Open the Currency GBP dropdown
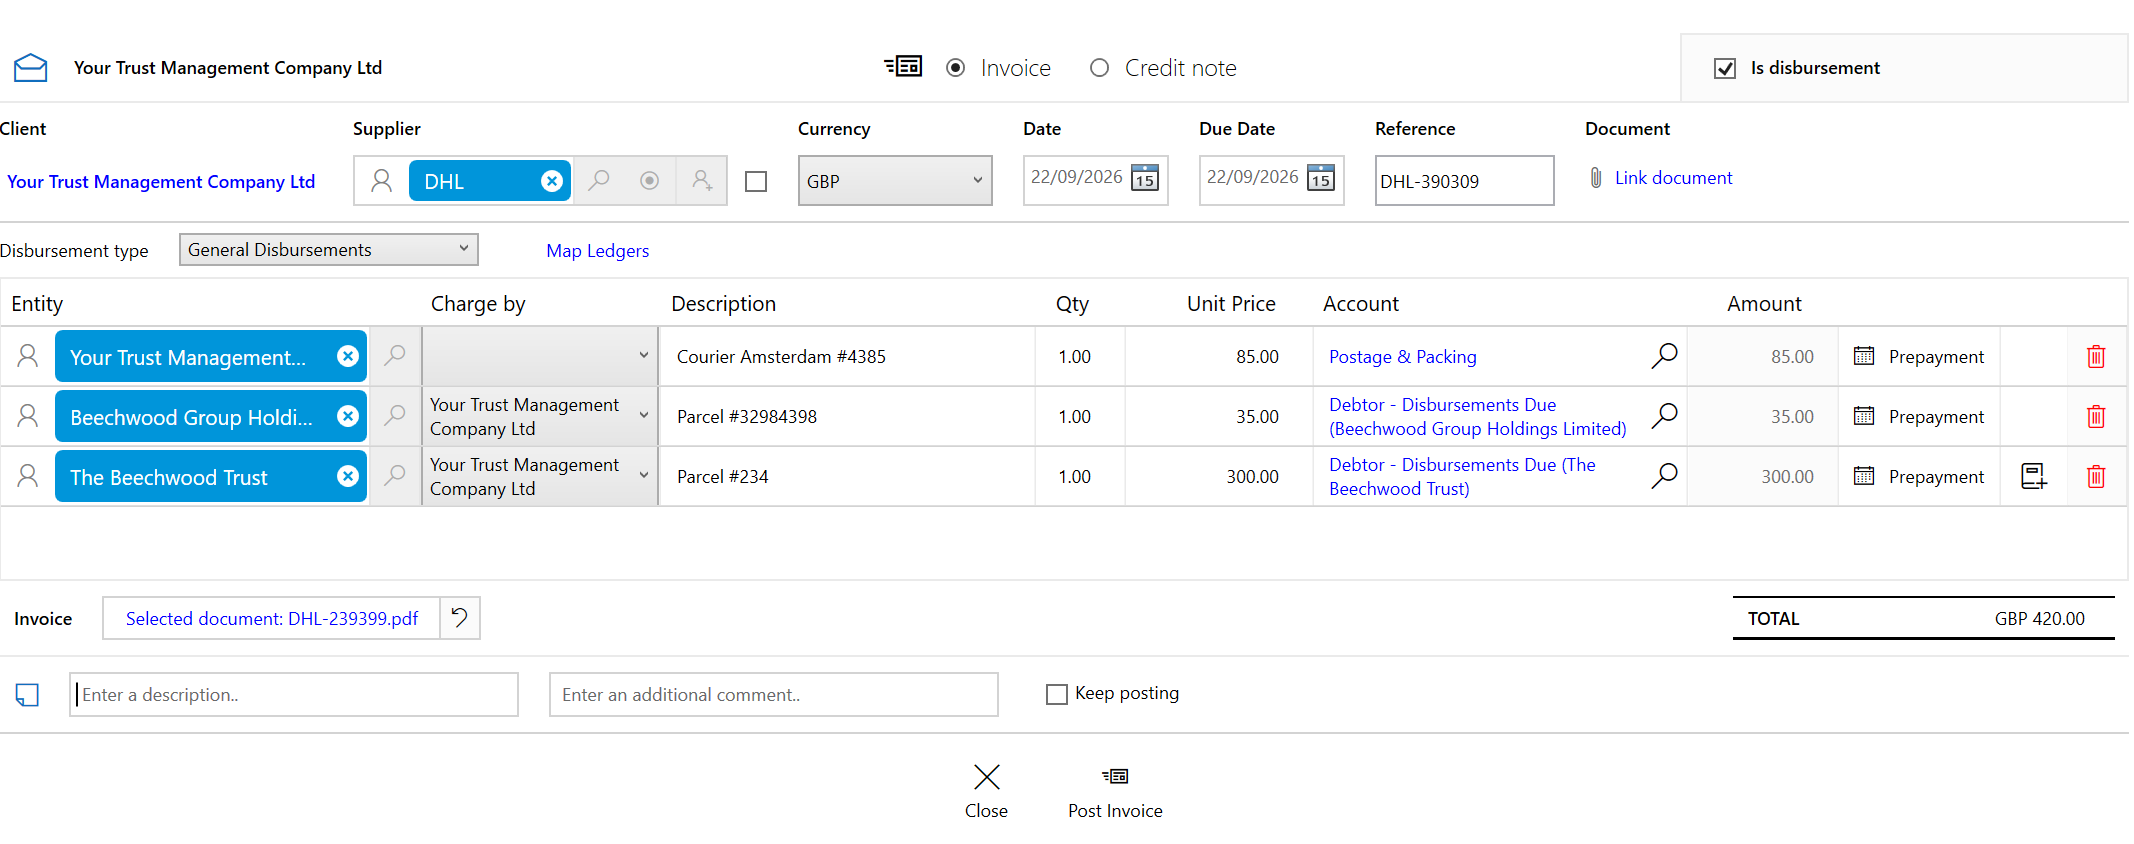Image resolution: width=2134 pixels, height=844 pixels. tap(895, 181)
